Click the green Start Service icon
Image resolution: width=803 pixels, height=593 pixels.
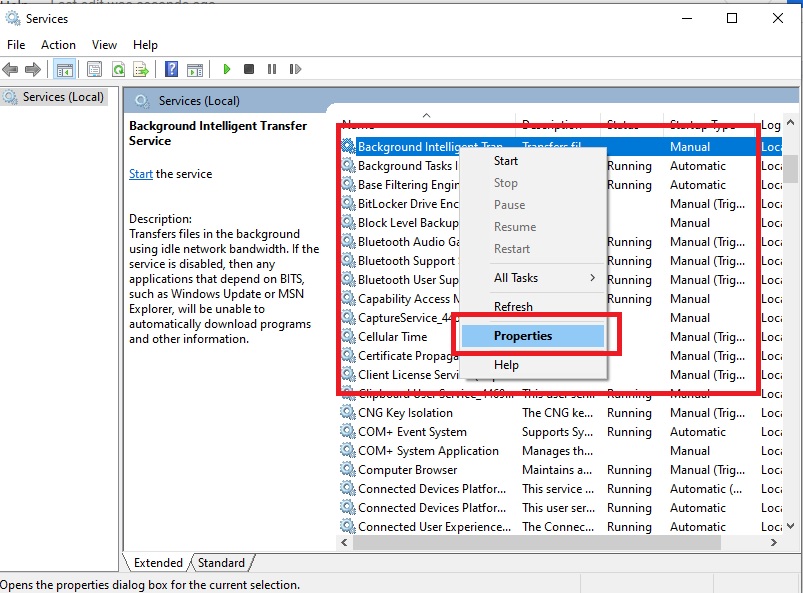227,69
